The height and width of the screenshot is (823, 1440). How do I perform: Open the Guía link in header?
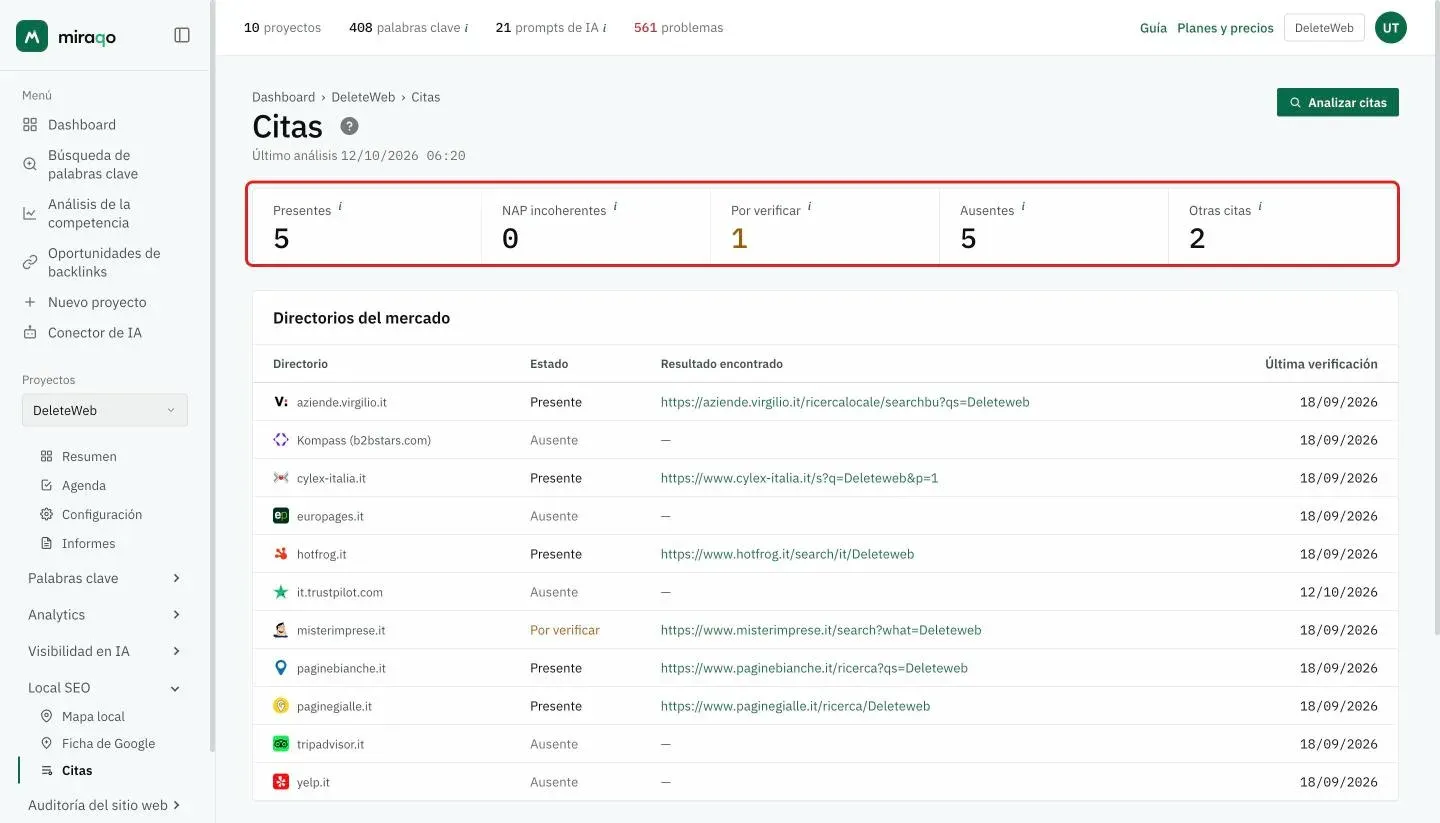click(x=1153, y=28)
